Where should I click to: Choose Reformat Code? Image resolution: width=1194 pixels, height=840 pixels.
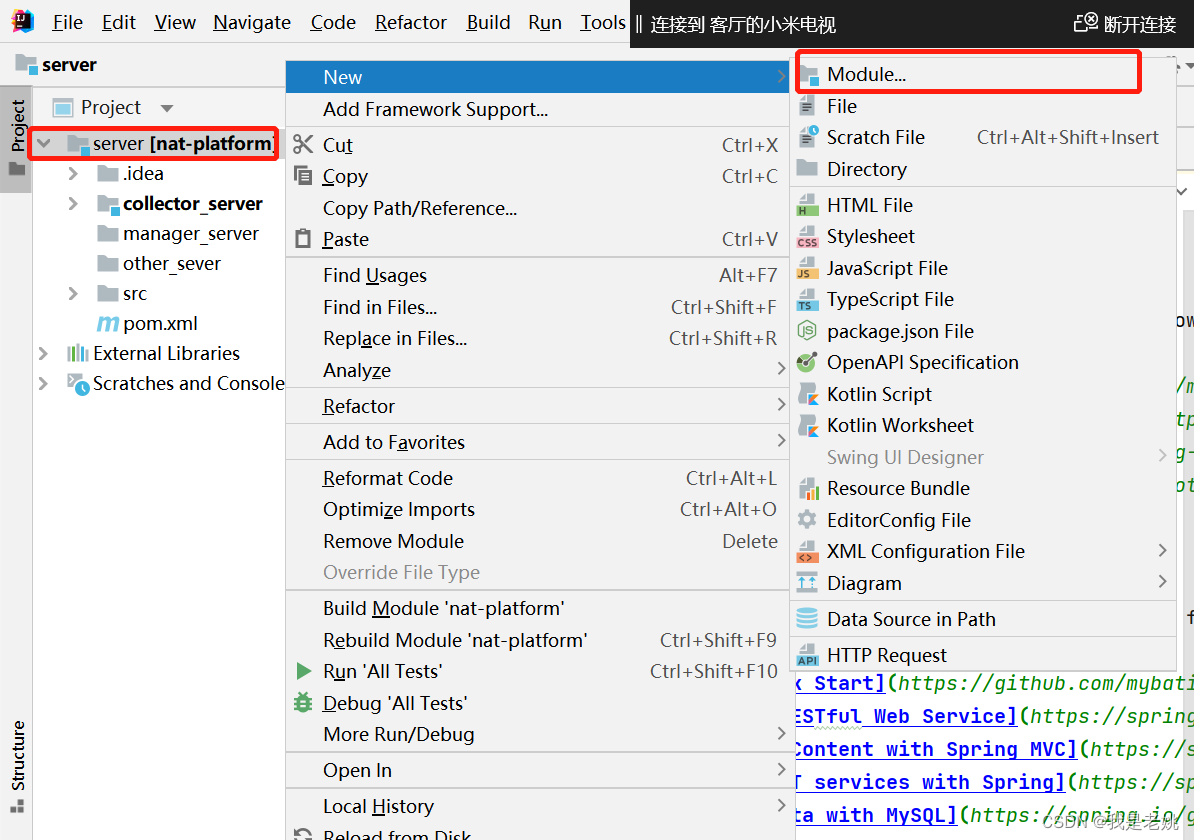[537, 477]
